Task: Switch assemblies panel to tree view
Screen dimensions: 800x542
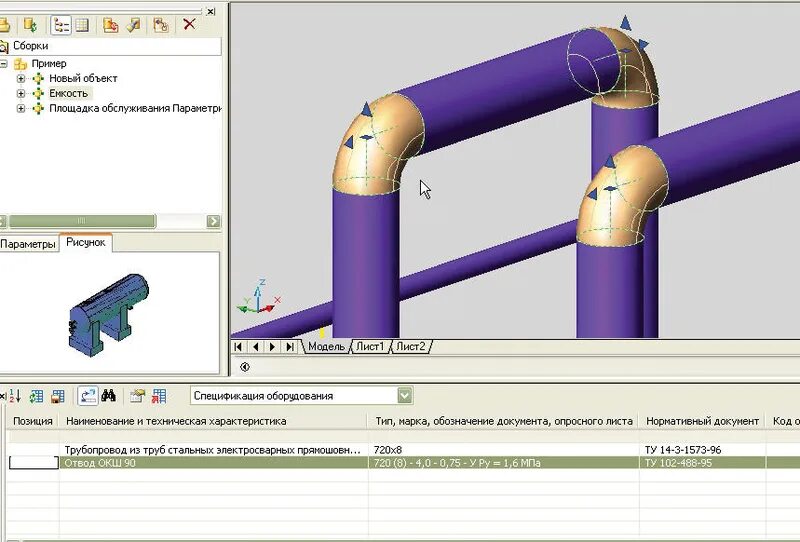Action: pos(61,25)
